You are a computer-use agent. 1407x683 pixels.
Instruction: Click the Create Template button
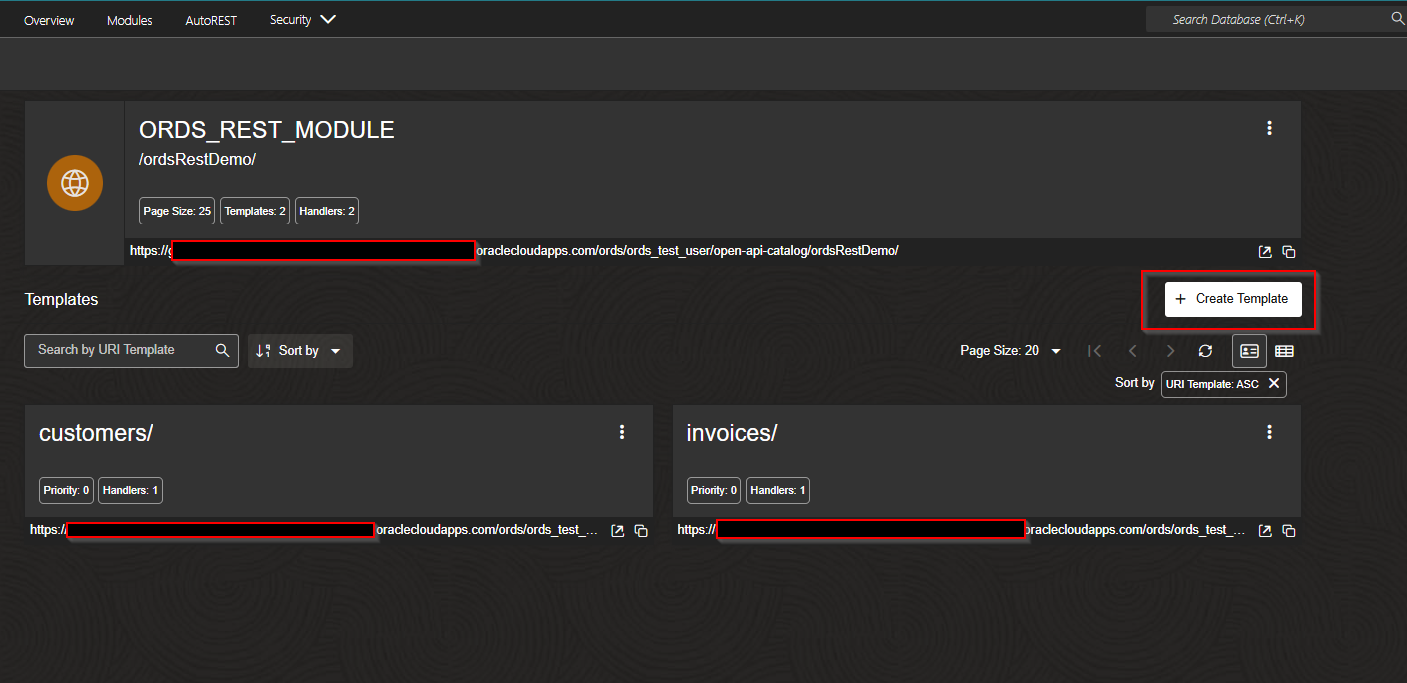1233,298
